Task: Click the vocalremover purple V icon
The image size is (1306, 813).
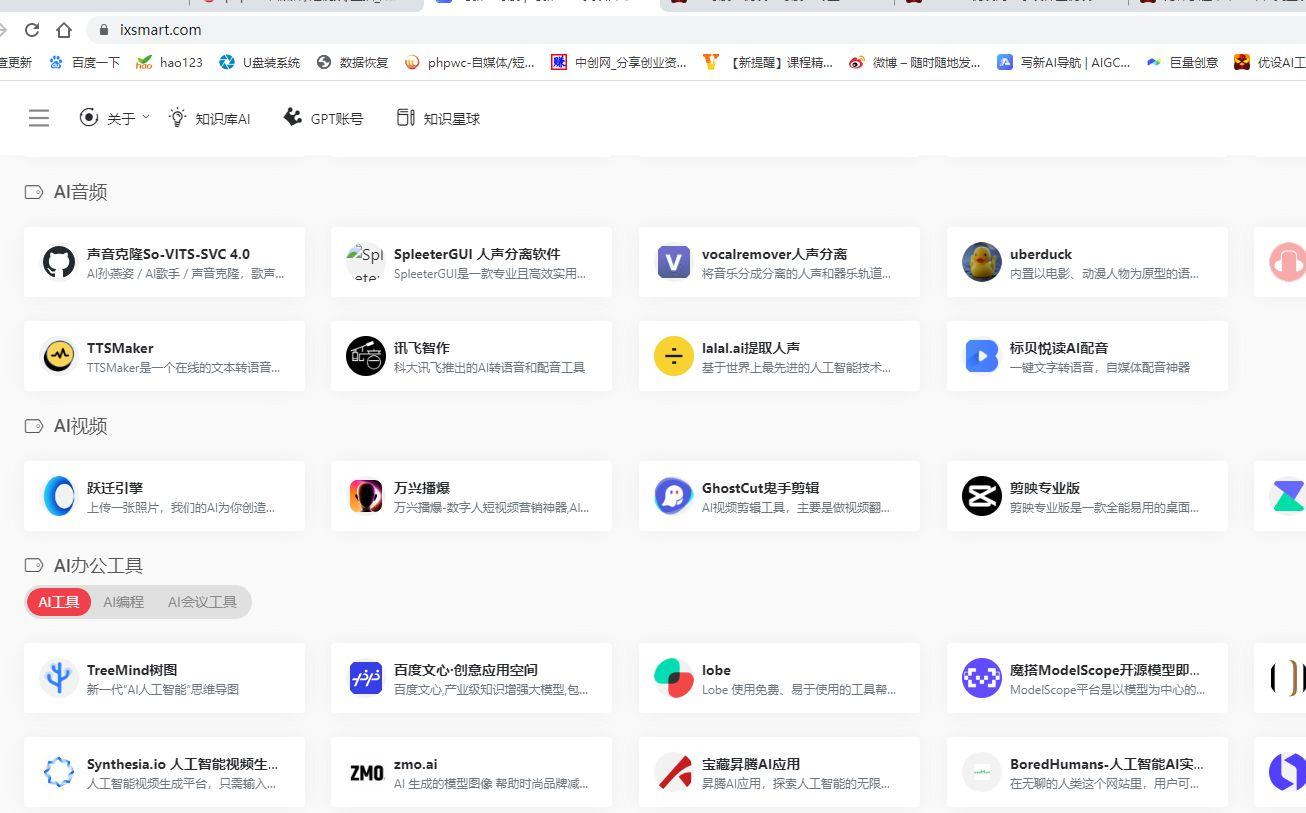Action: point(673,262)
